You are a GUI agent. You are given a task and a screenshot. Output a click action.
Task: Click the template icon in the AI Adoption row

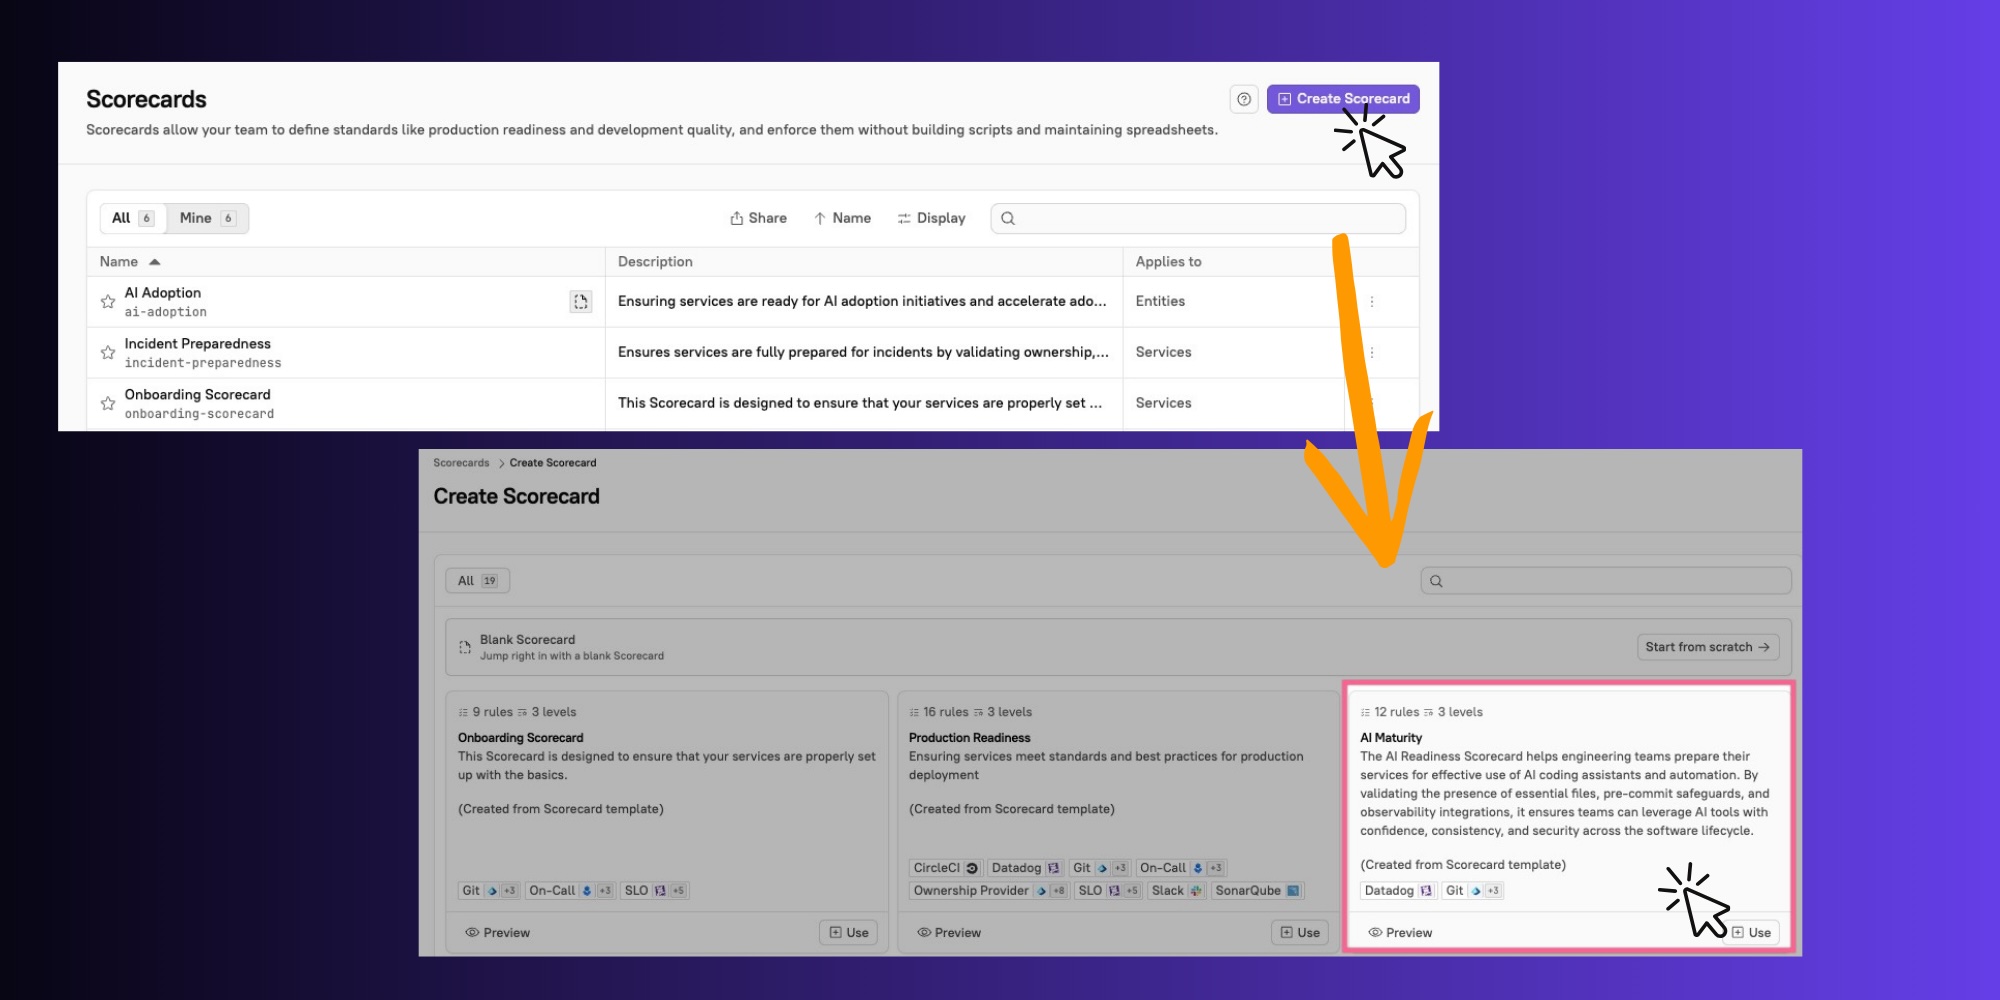580,302
